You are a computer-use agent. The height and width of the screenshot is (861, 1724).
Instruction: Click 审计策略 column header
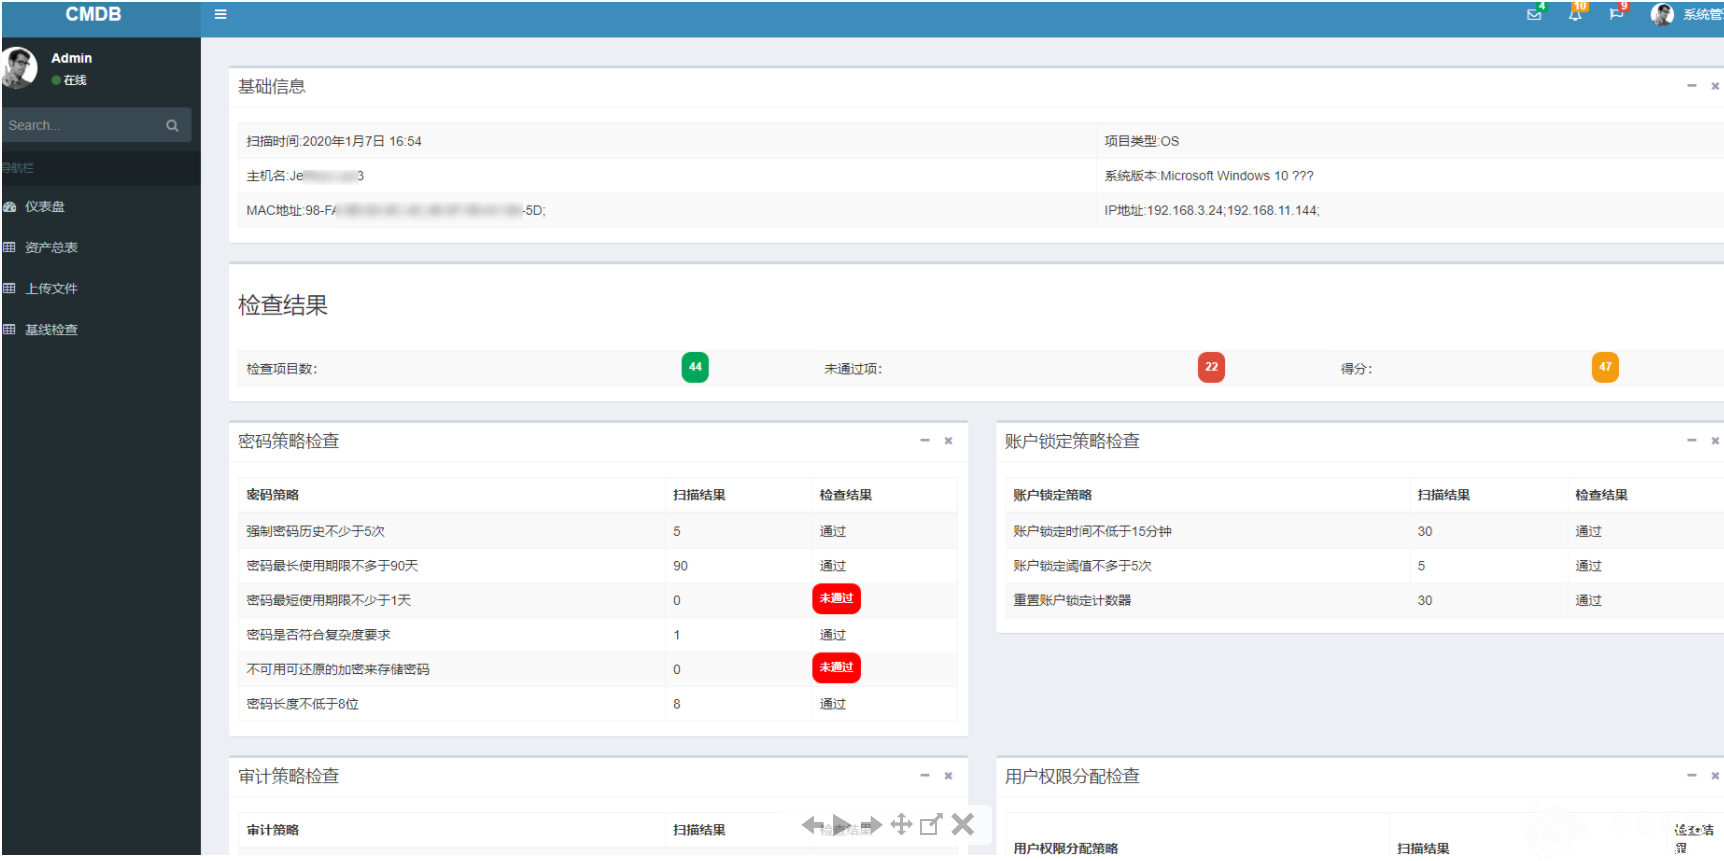point(272,830)
